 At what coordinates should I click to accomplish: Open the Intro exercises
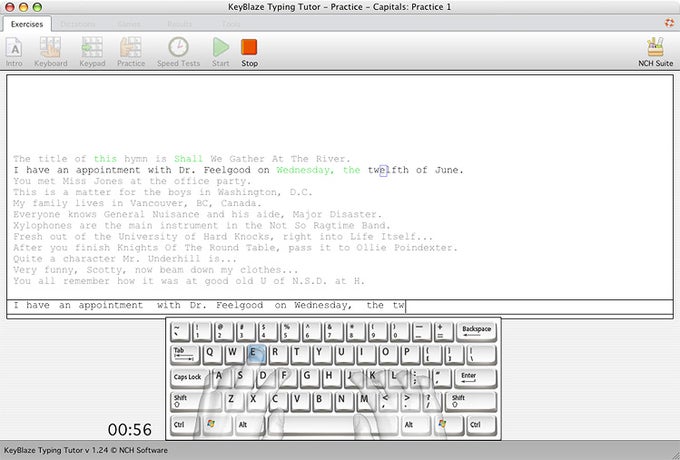pos(14,52)
